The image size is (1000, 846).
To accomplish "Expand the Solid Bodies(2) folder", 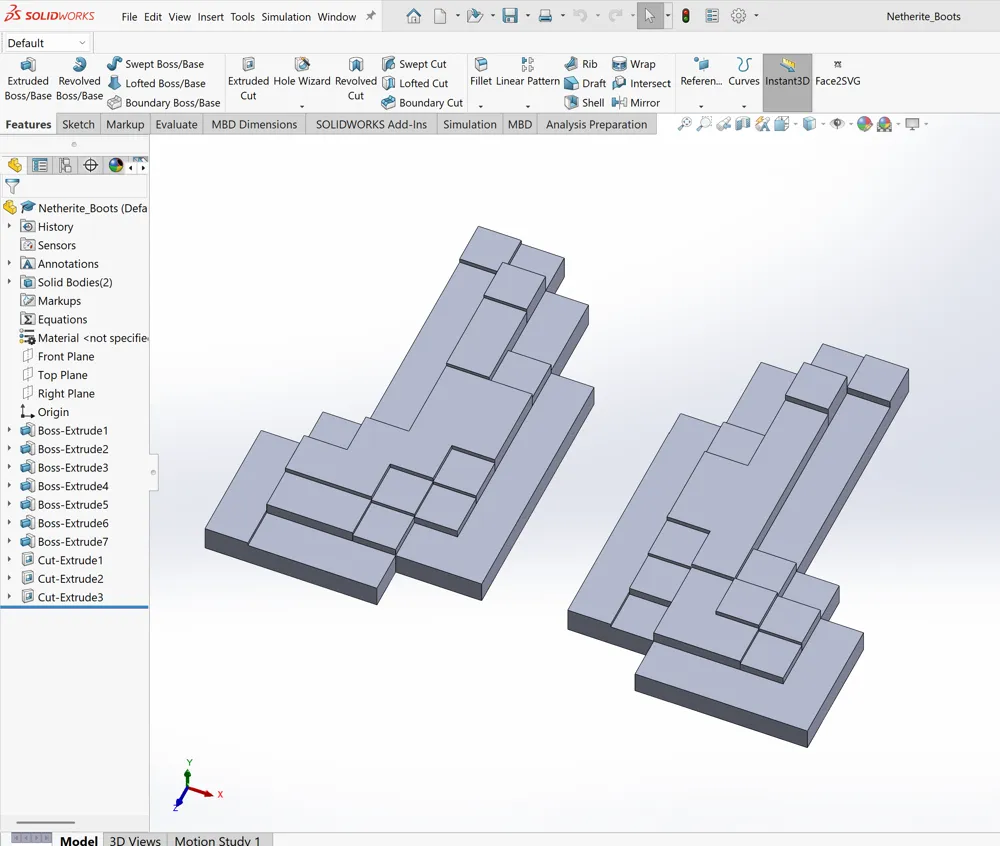I will [x=10, y=282].
